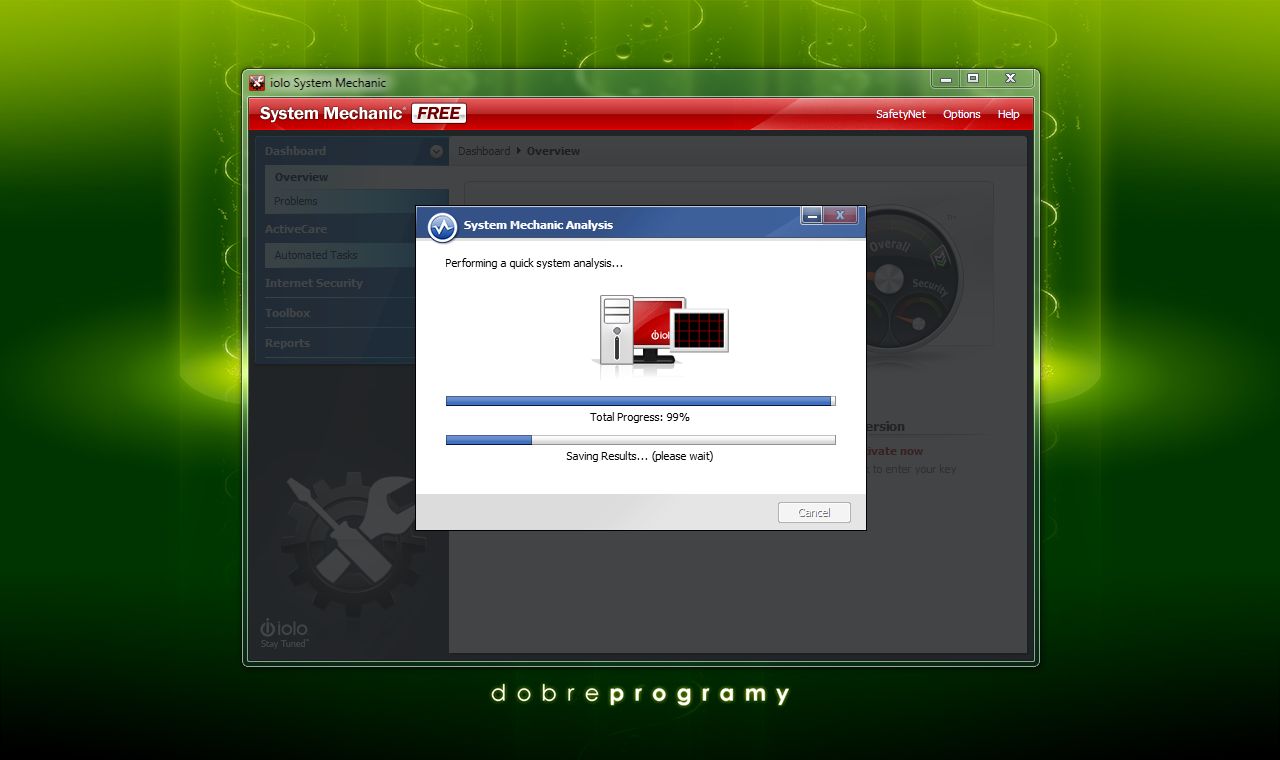Select Overview under Dashboard

tap(301, 177)
